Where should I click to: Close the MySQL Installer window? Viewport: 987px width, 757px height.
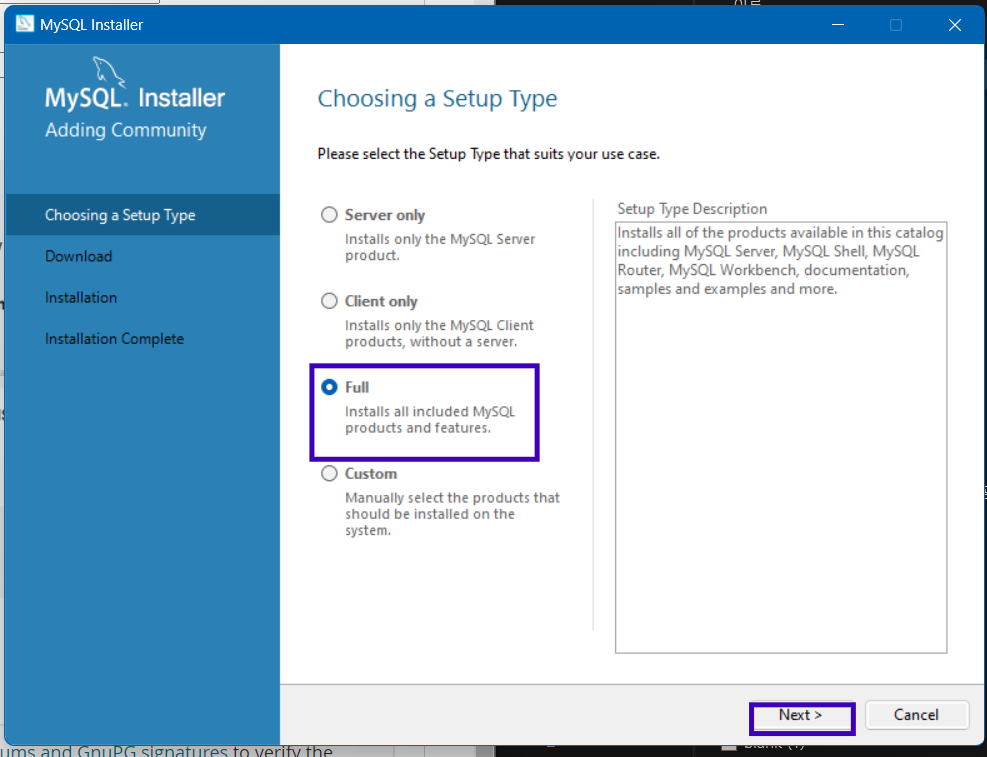pyautogui.click(x=955, y=25)
